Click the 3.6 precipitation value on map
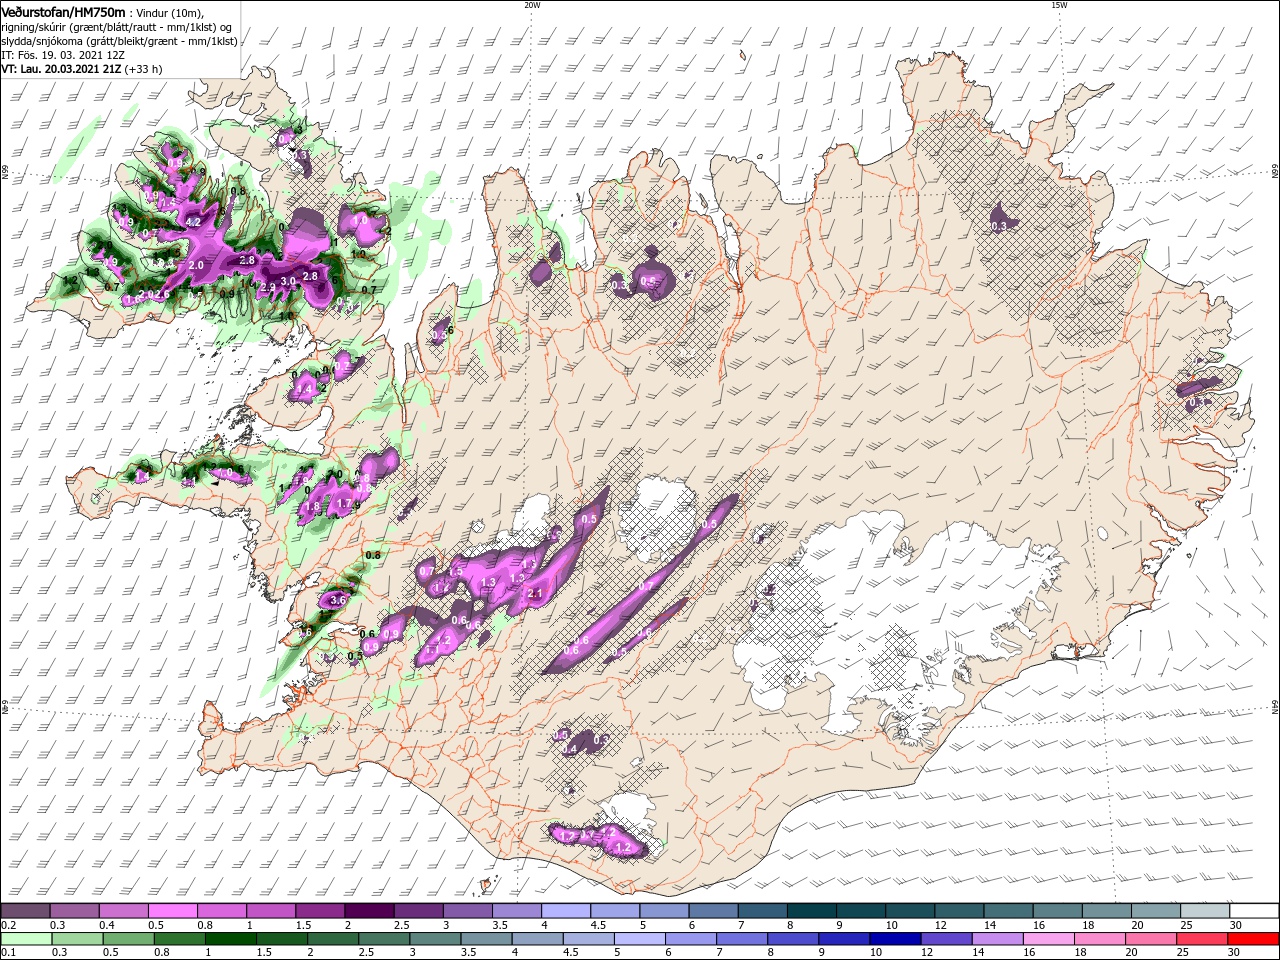Screen dimensions: 1280x960 coord(337,600)
